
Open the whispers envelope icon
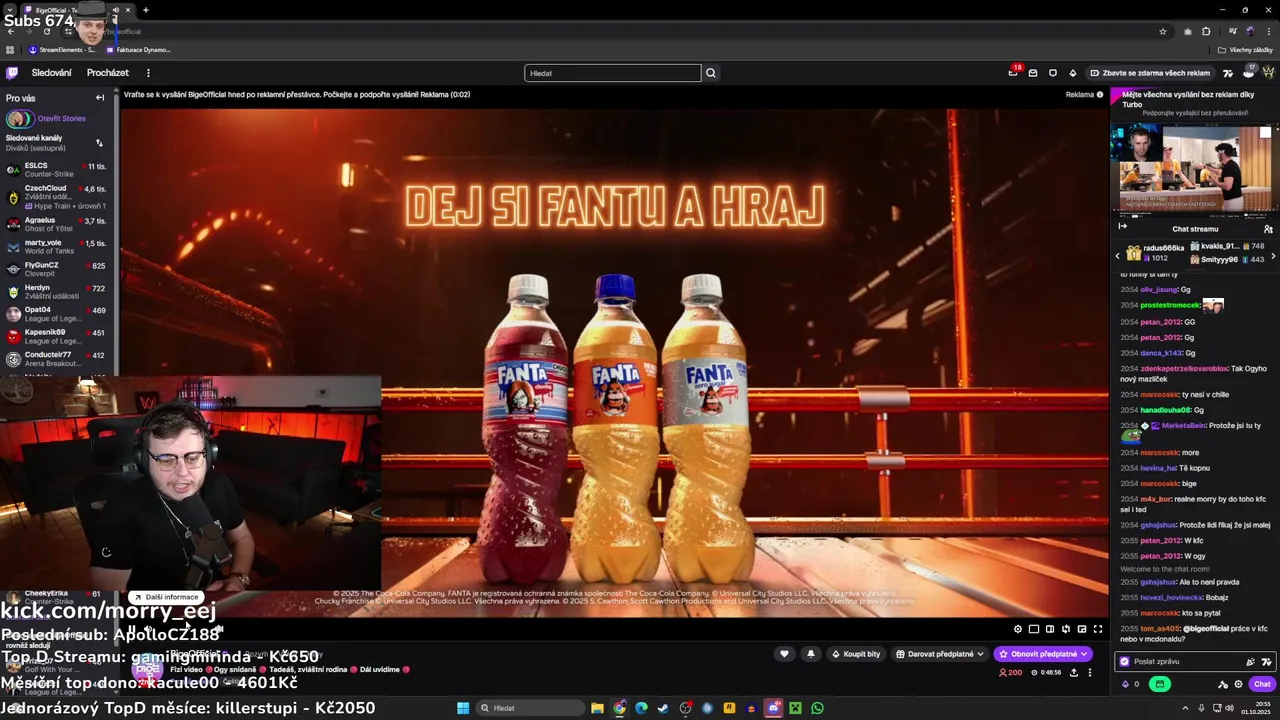coord(1033,73)
